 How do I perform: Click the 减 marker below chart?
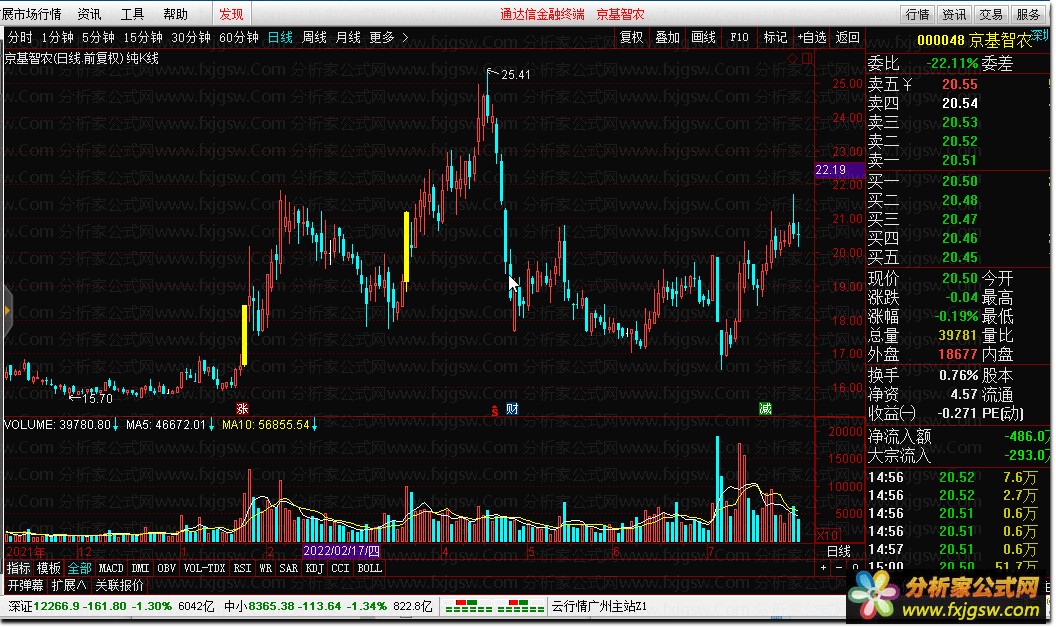765,408
